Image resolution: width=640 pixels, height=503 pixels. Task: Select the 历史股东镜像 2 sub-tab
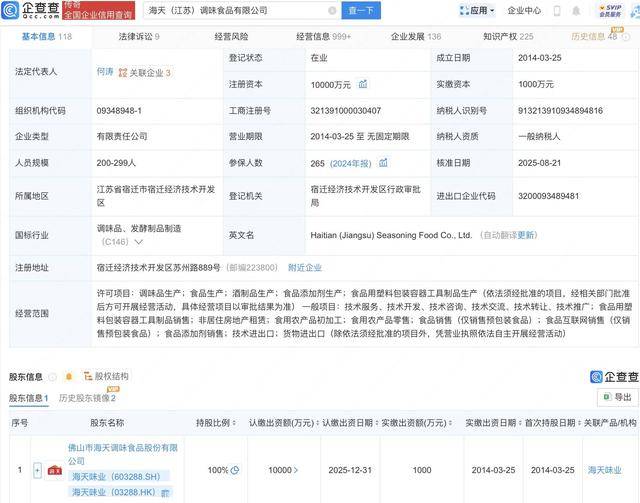[x=87, y=398]
